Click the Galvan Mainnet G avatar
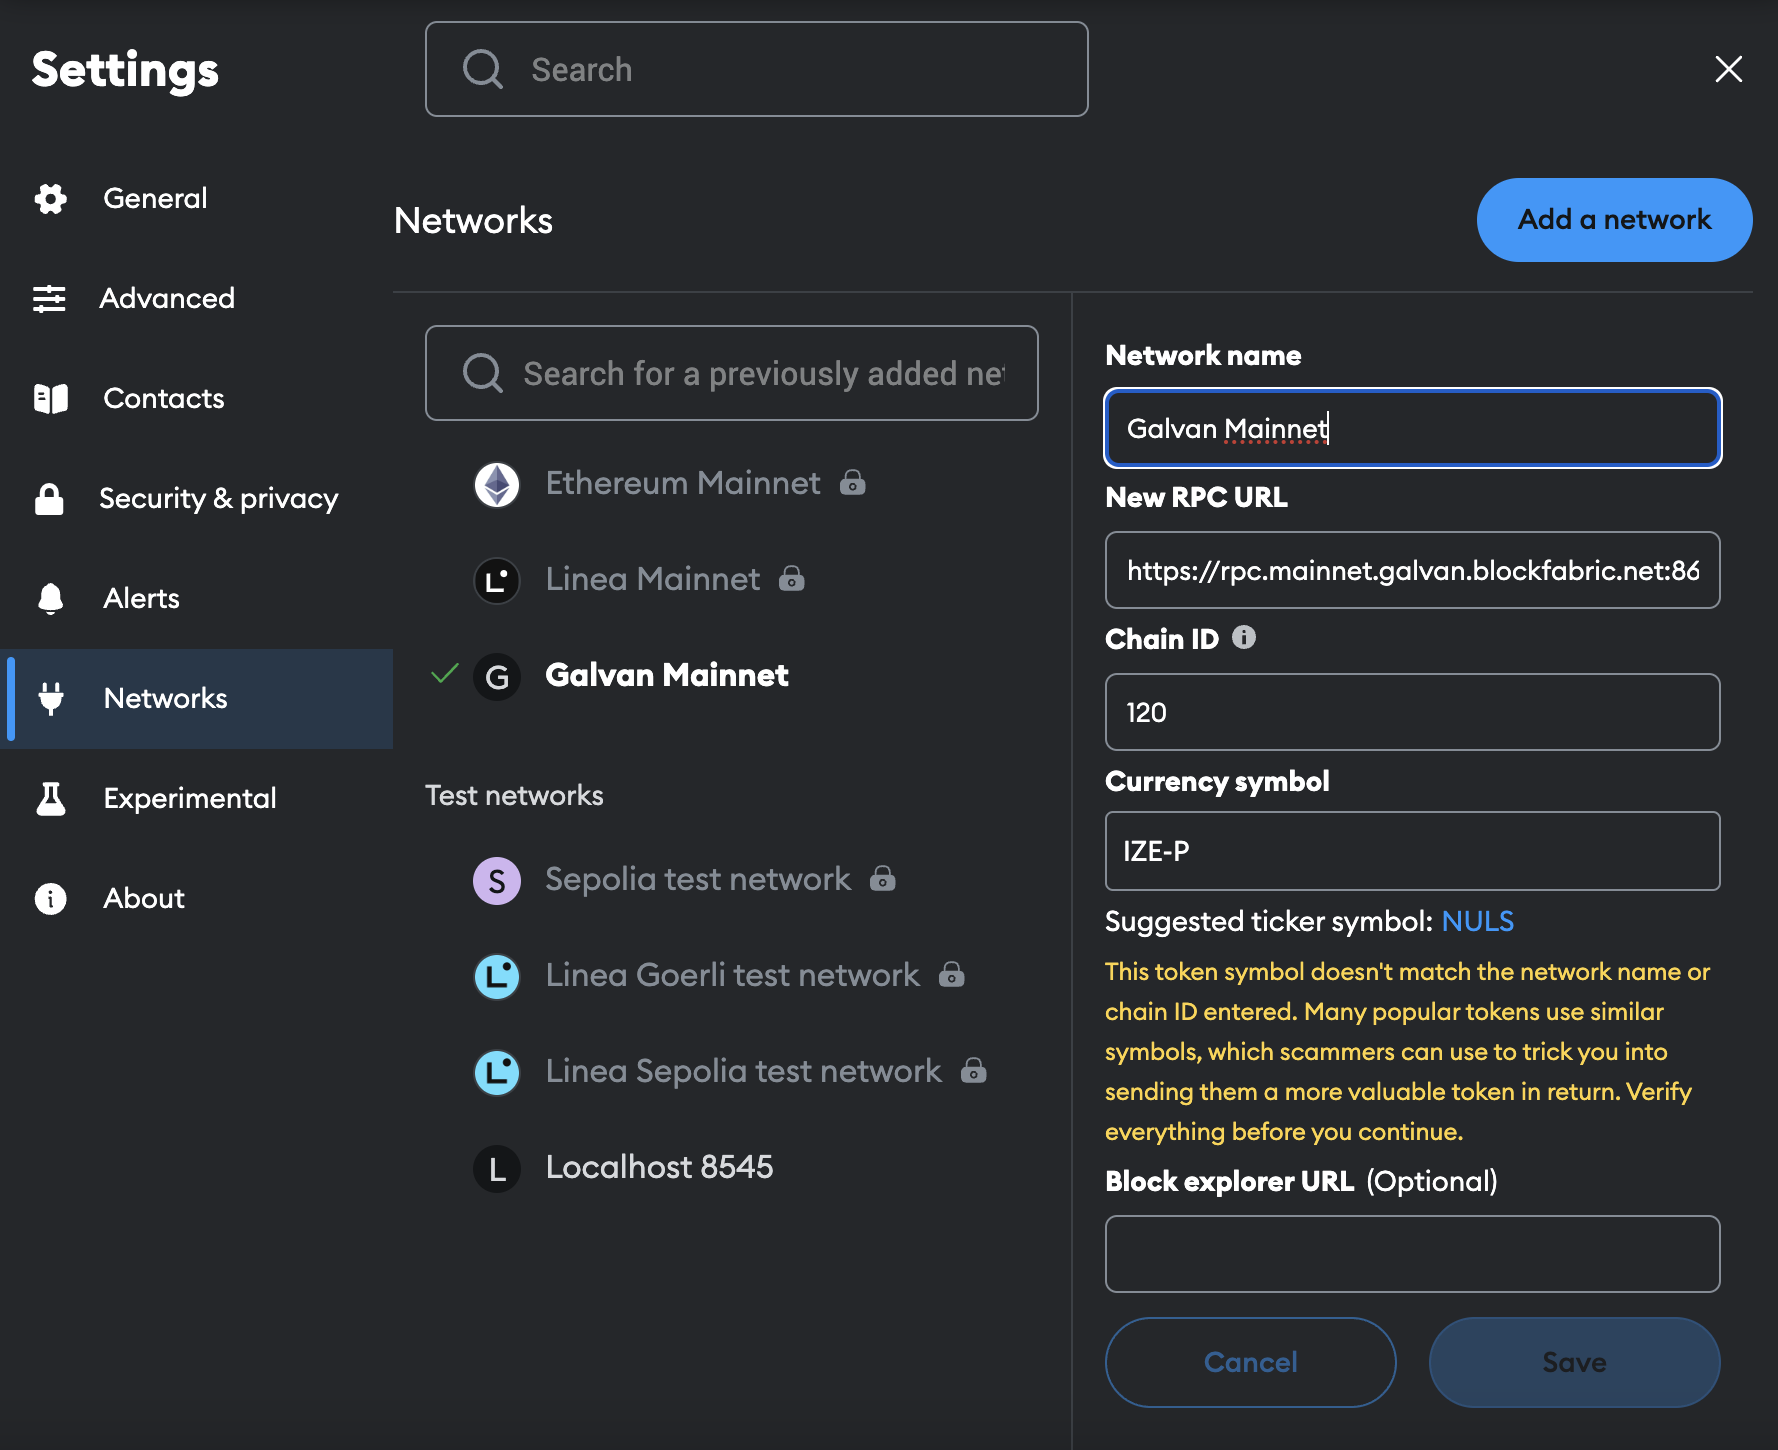The width and height of the screenshot is (1778, 1450). [497, 676]
